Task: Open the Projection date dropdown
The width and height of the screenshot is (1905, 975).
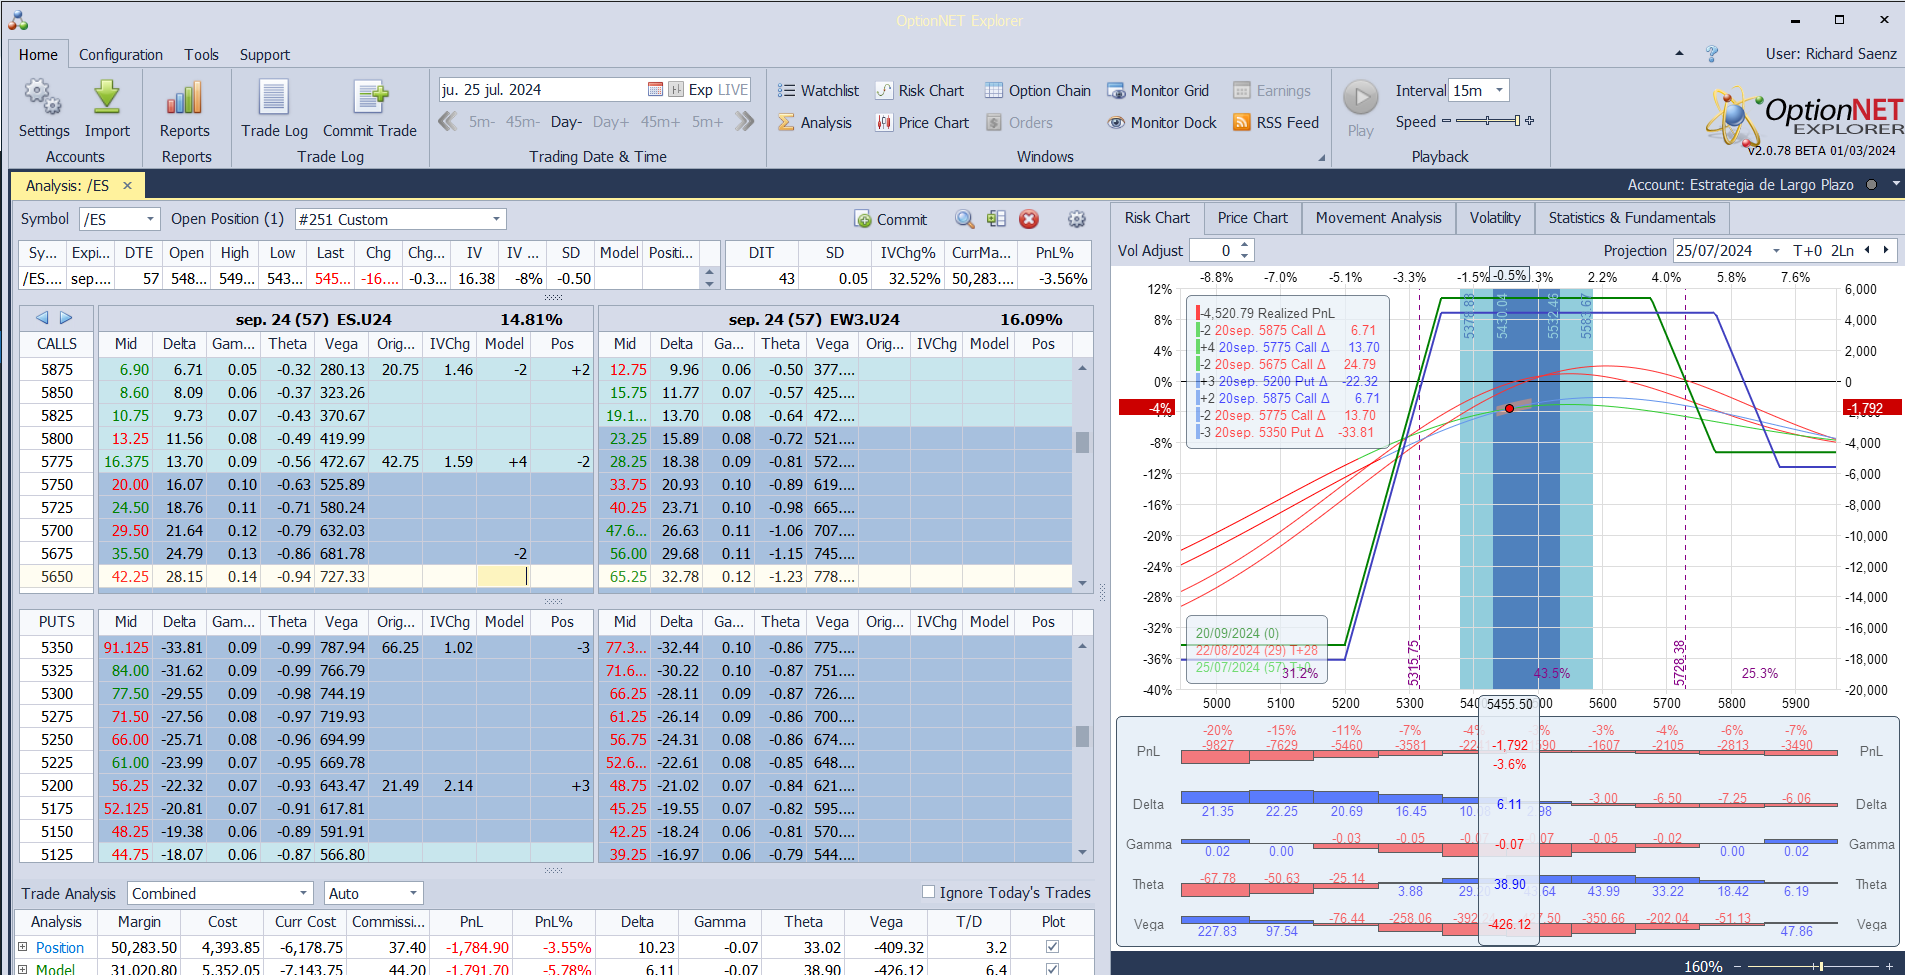Action: (1776, 251)
